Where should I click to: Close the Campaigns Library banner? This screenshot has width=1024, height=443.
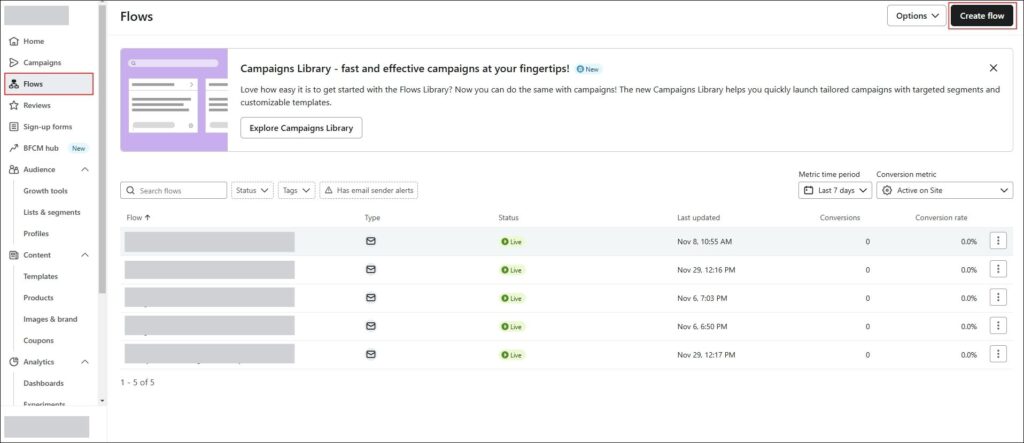[993, 68]
